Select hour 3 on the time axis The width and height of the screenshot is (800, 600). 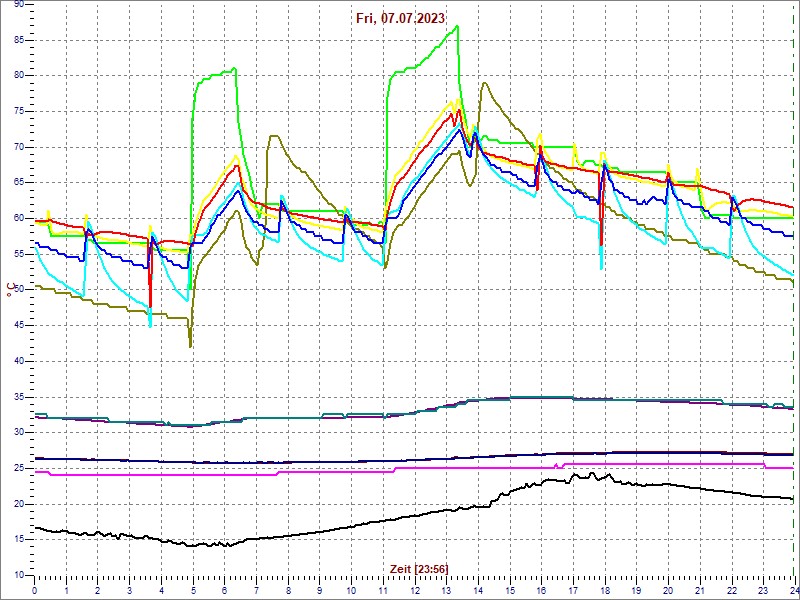[x=130, y=590]
